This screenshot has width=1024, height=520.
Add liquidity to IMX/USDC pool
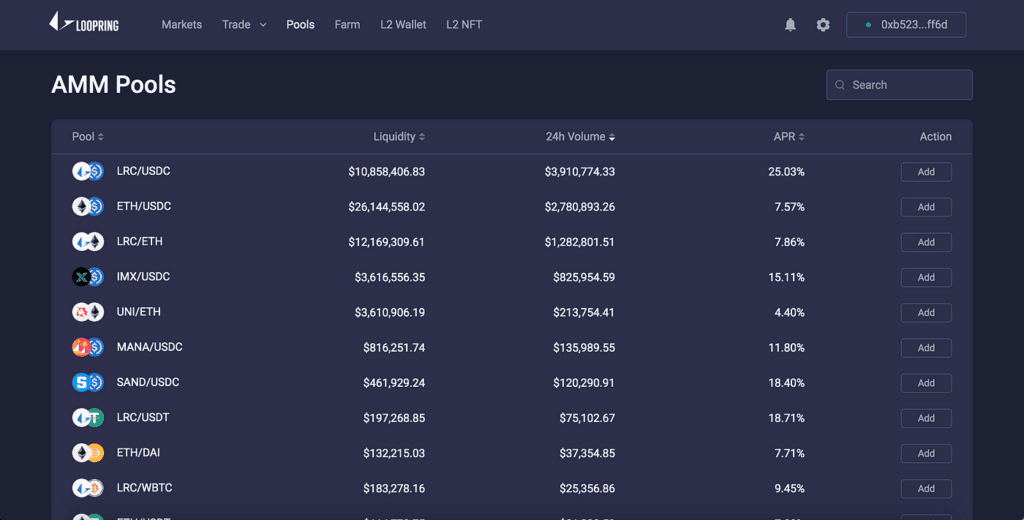tap(926, 278)
